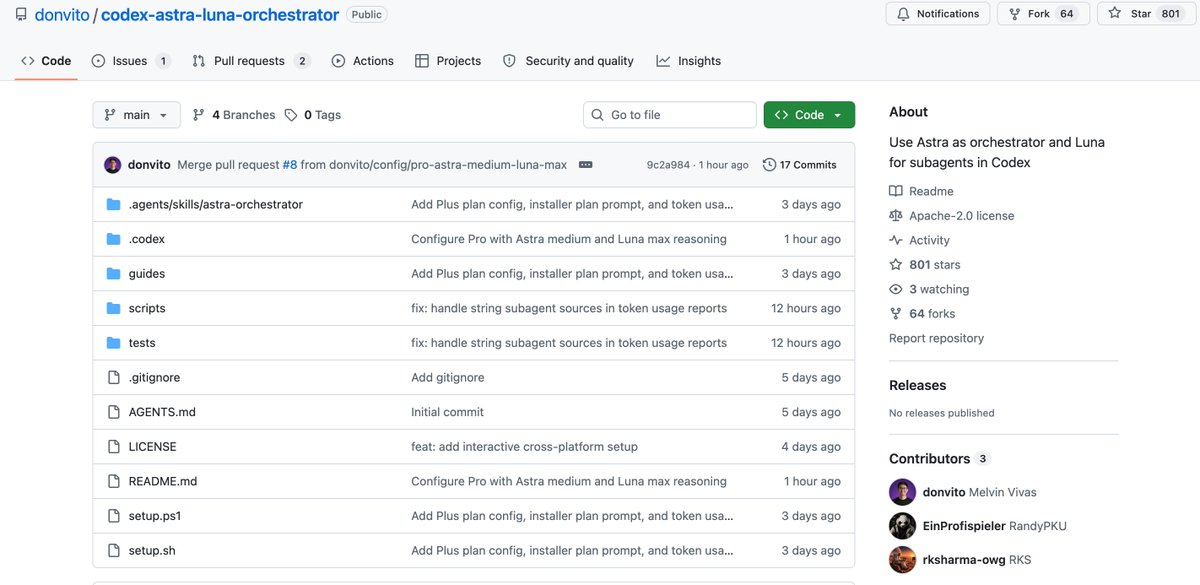View the 4 Branches link
The width and height of the screenshot is (1200, 585).
pyautogui.click(x=234, y=115)
